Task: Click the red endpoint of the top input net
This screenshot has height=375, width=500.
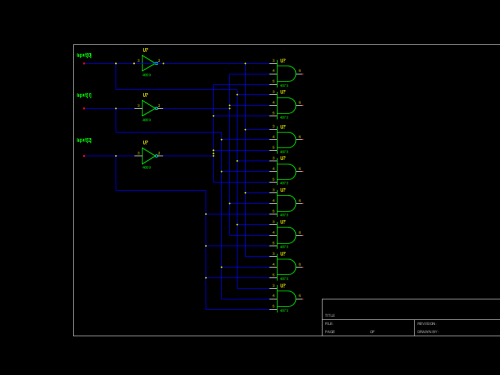Action: (x=84, y=63)
